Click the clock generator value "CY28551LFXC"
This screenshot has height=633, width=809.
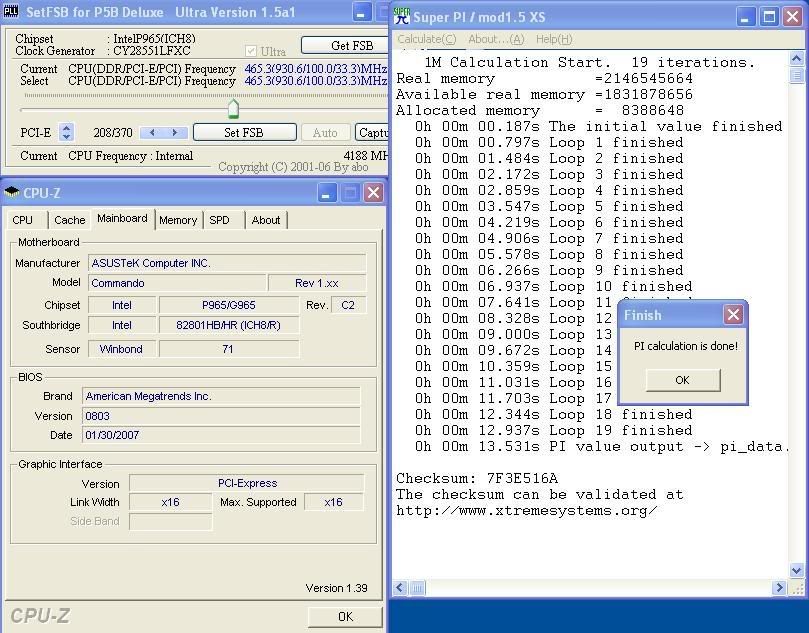point(152,51)
